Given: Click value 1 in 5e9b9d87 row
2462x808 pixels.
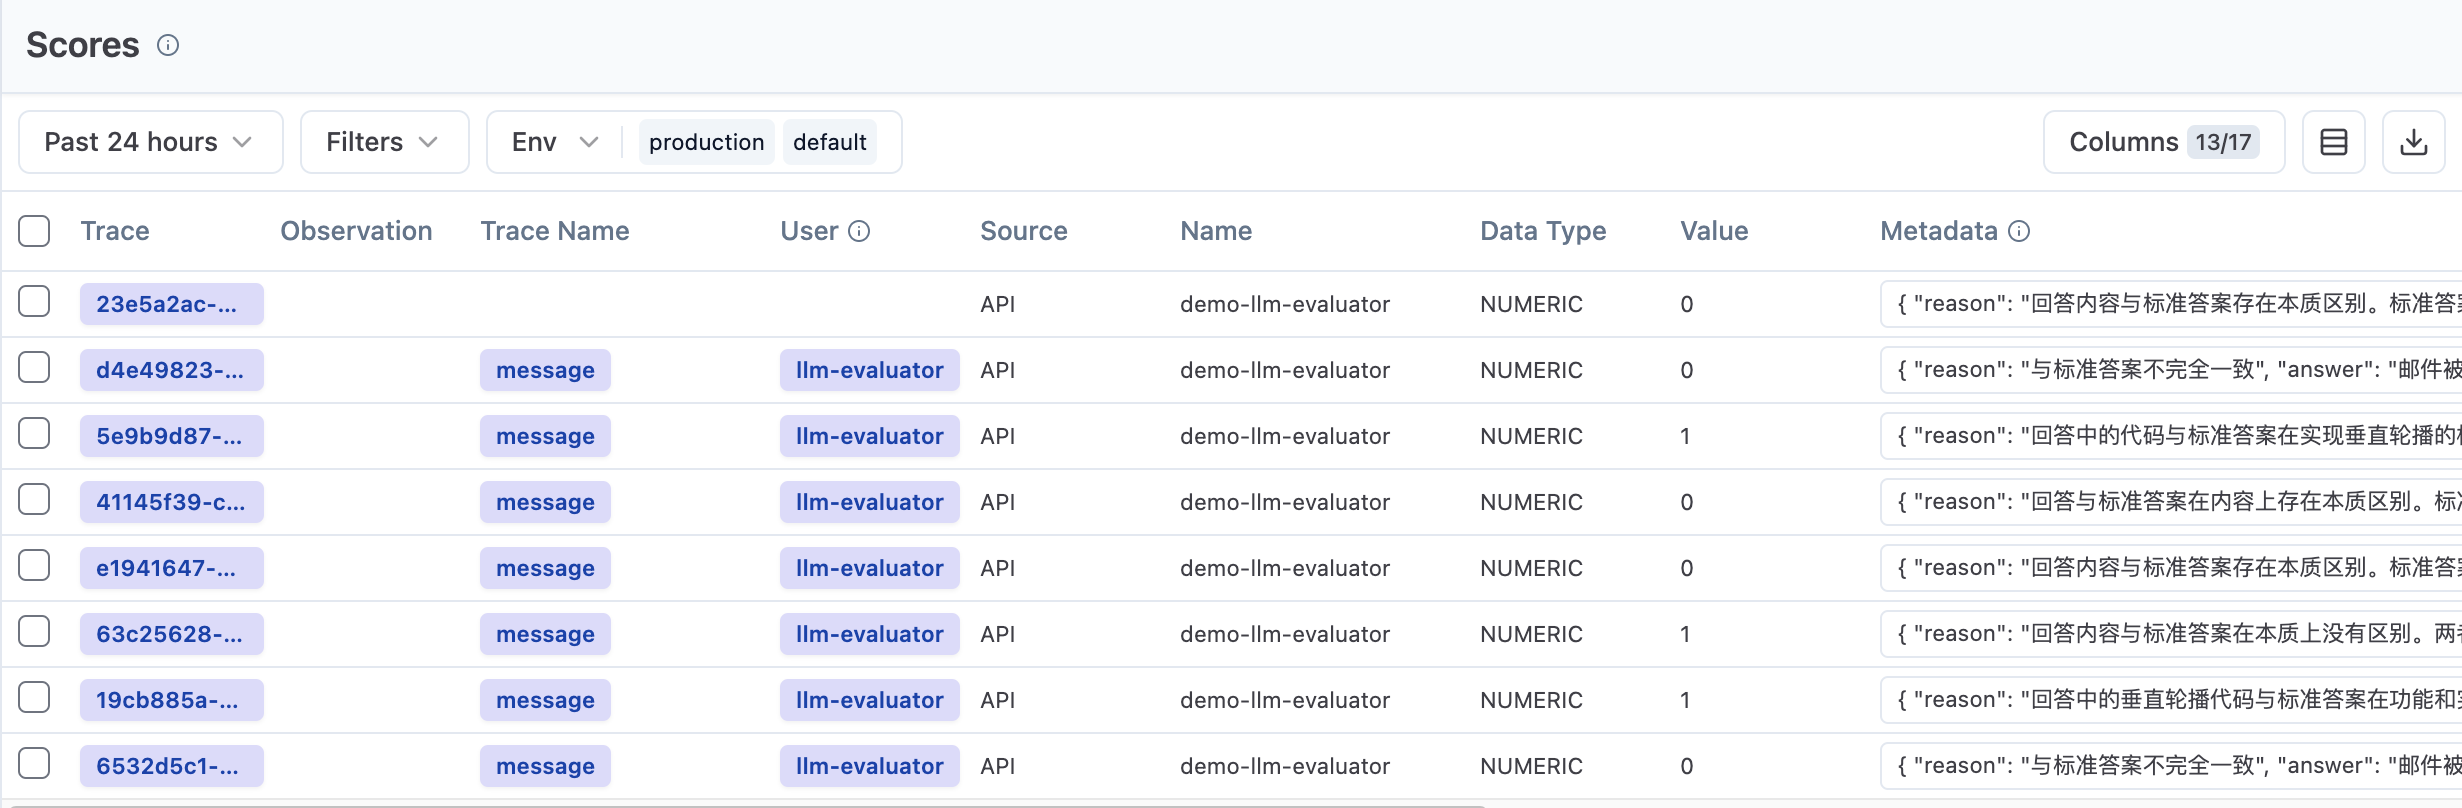Looking at the screenshot, I should click(x=1685, y=436).
